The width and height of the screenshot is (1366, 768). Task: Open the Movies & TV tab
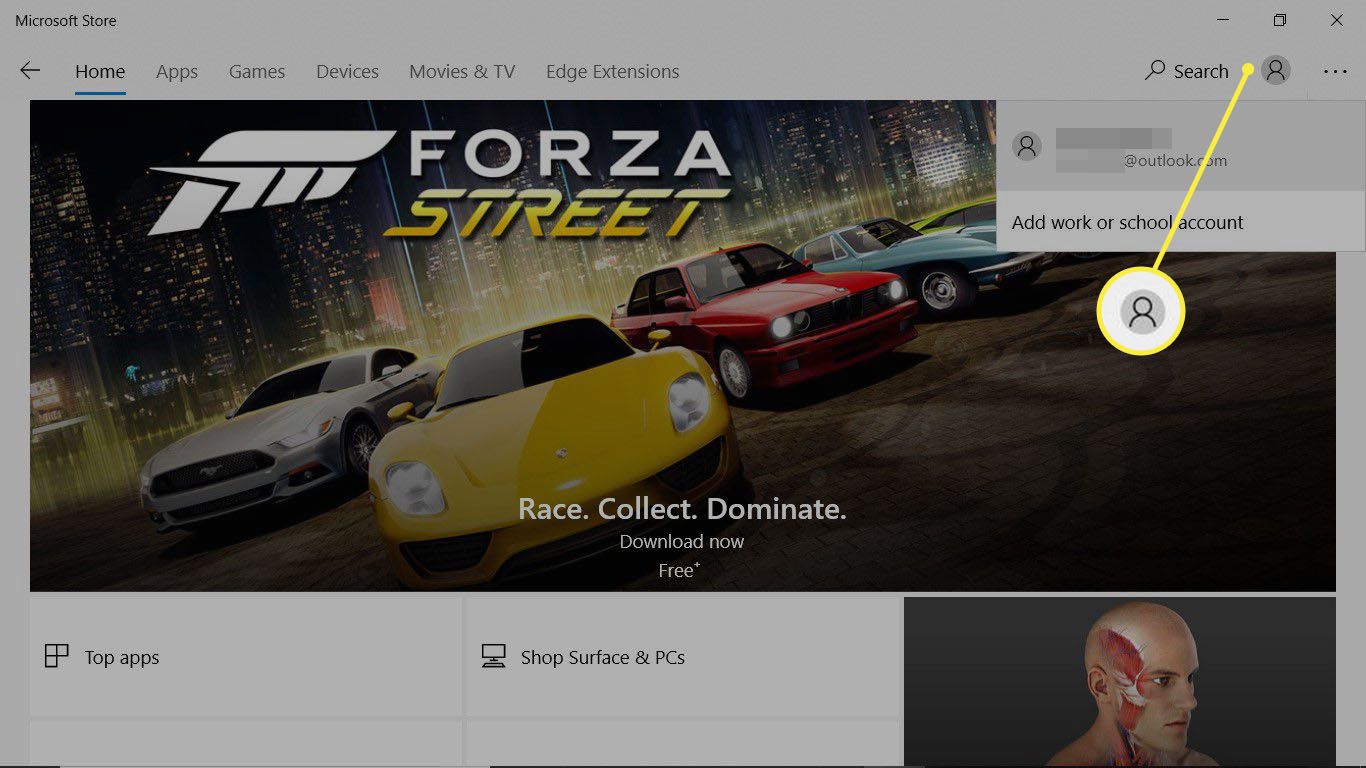462,72
